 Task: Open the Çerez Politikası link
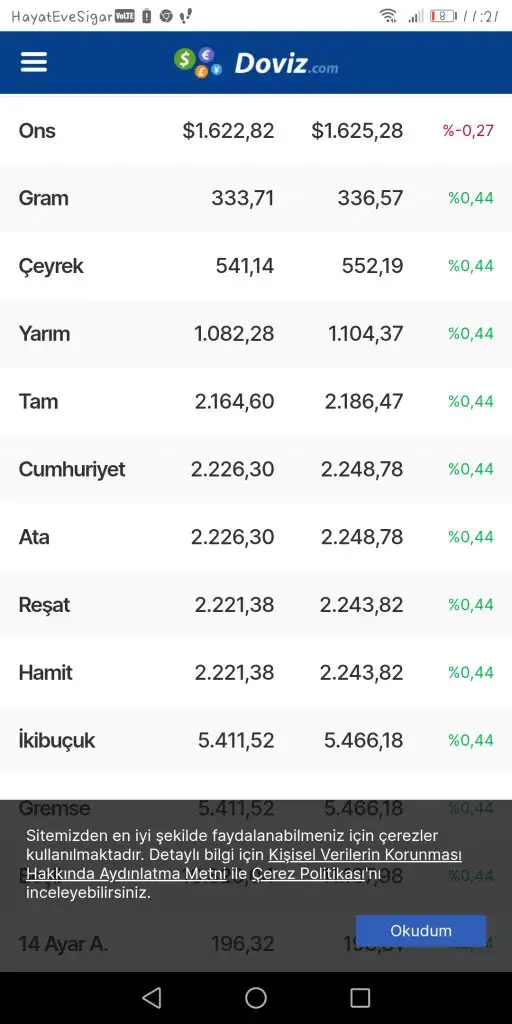307,873
